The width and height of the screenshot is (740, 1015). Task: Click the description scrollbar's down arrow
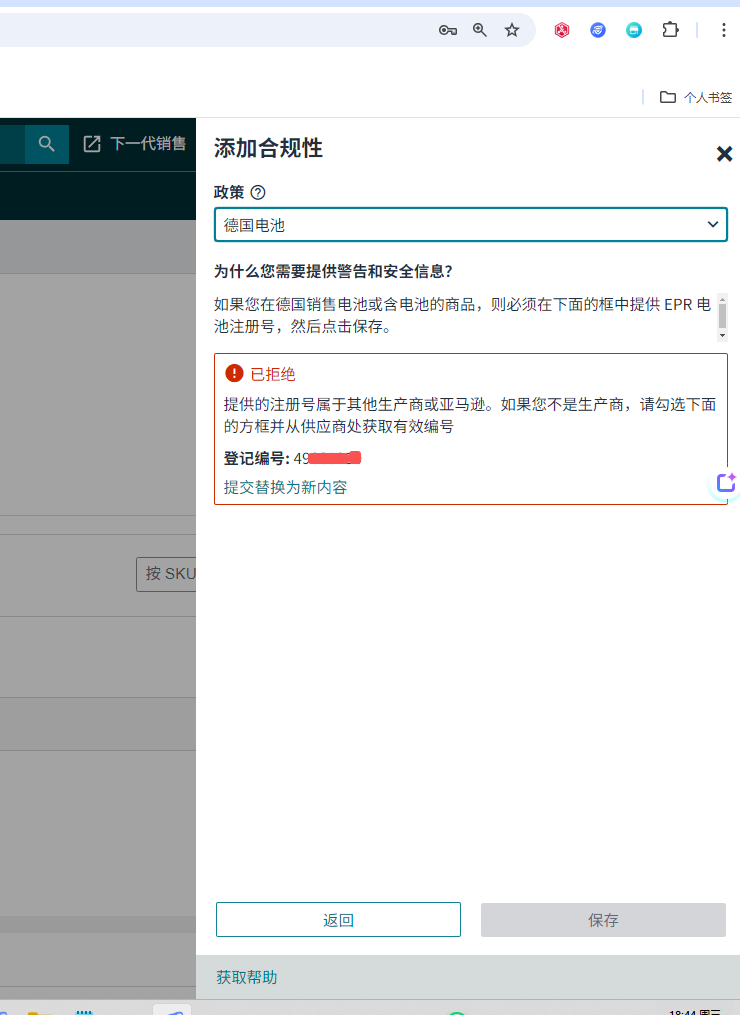coord(722,336)
